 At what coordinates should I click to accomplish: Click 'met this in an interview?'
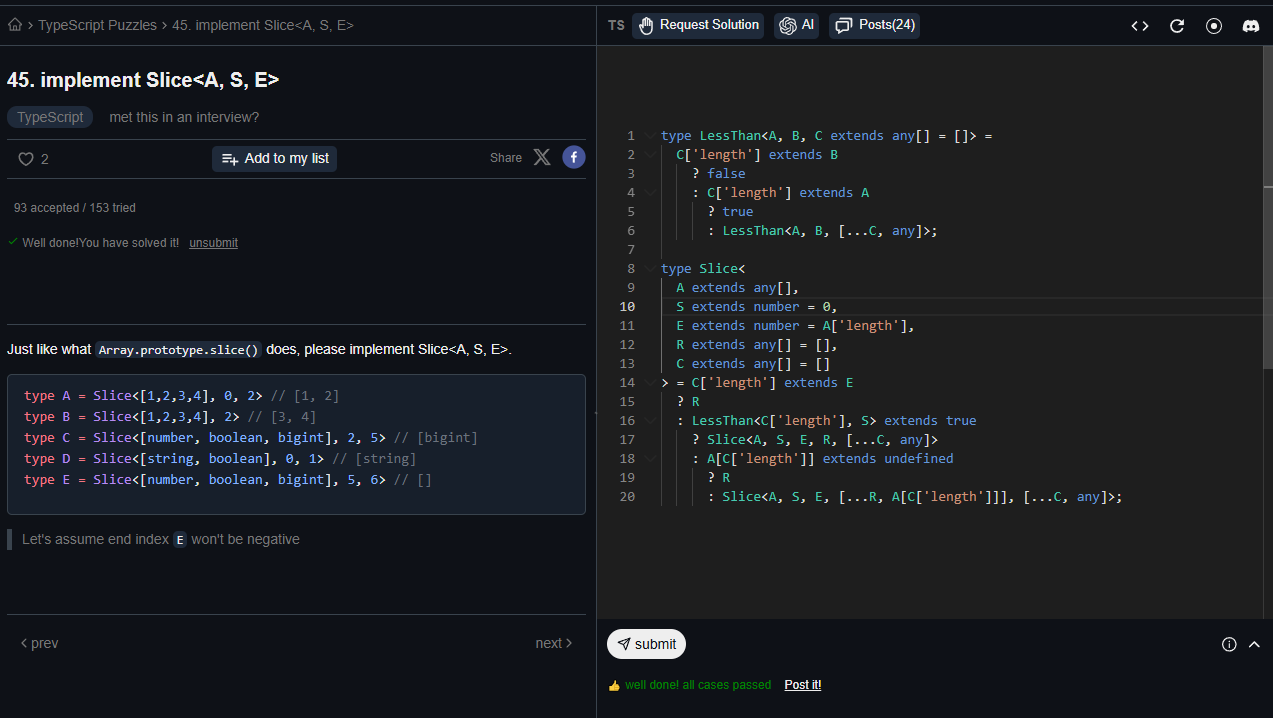click(184, 117)
